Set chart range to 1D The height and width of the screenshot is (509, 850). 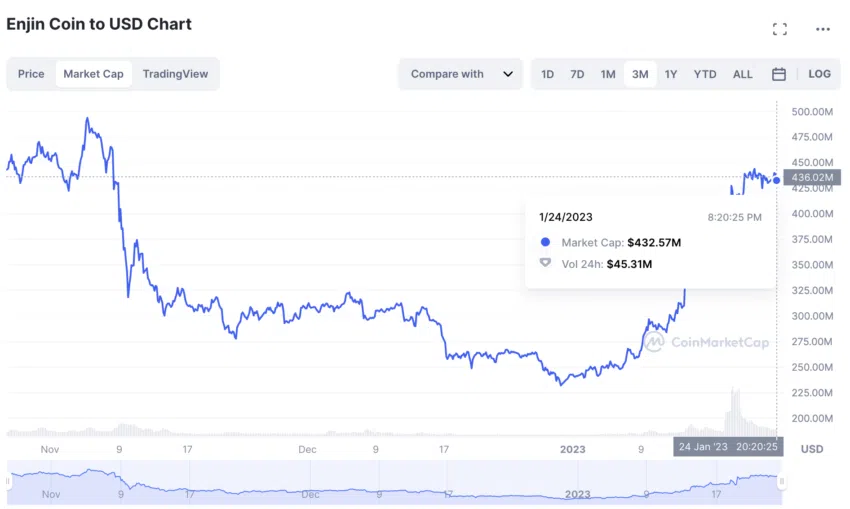pyautogui.click(x=548, y=74)
